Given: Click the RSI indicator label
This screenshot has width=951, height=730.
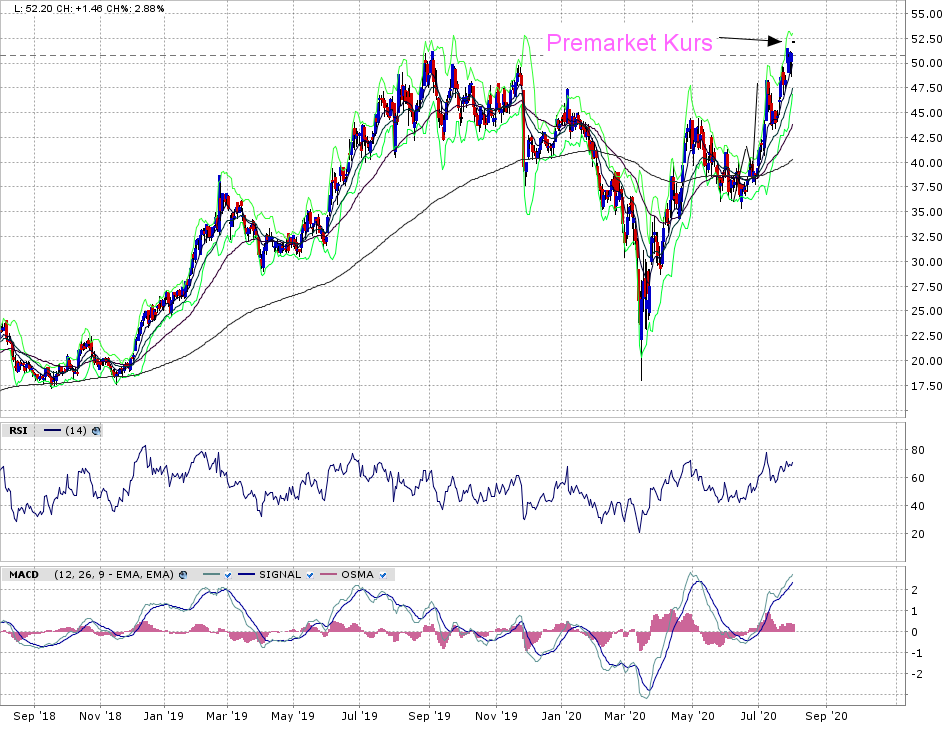Looking at the screenshot, I should (18, 431).
